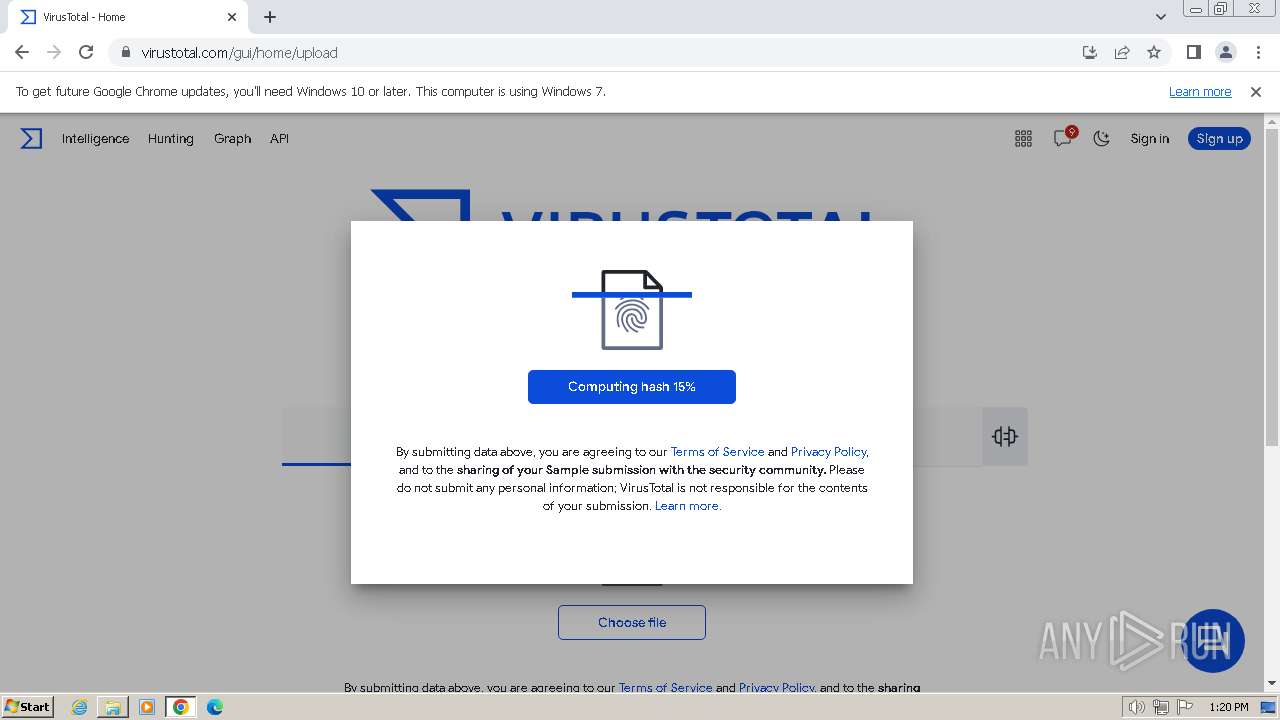Click the install app icon in address bar
This screenshot has height=720, width=1280.
pos(1090,53)
